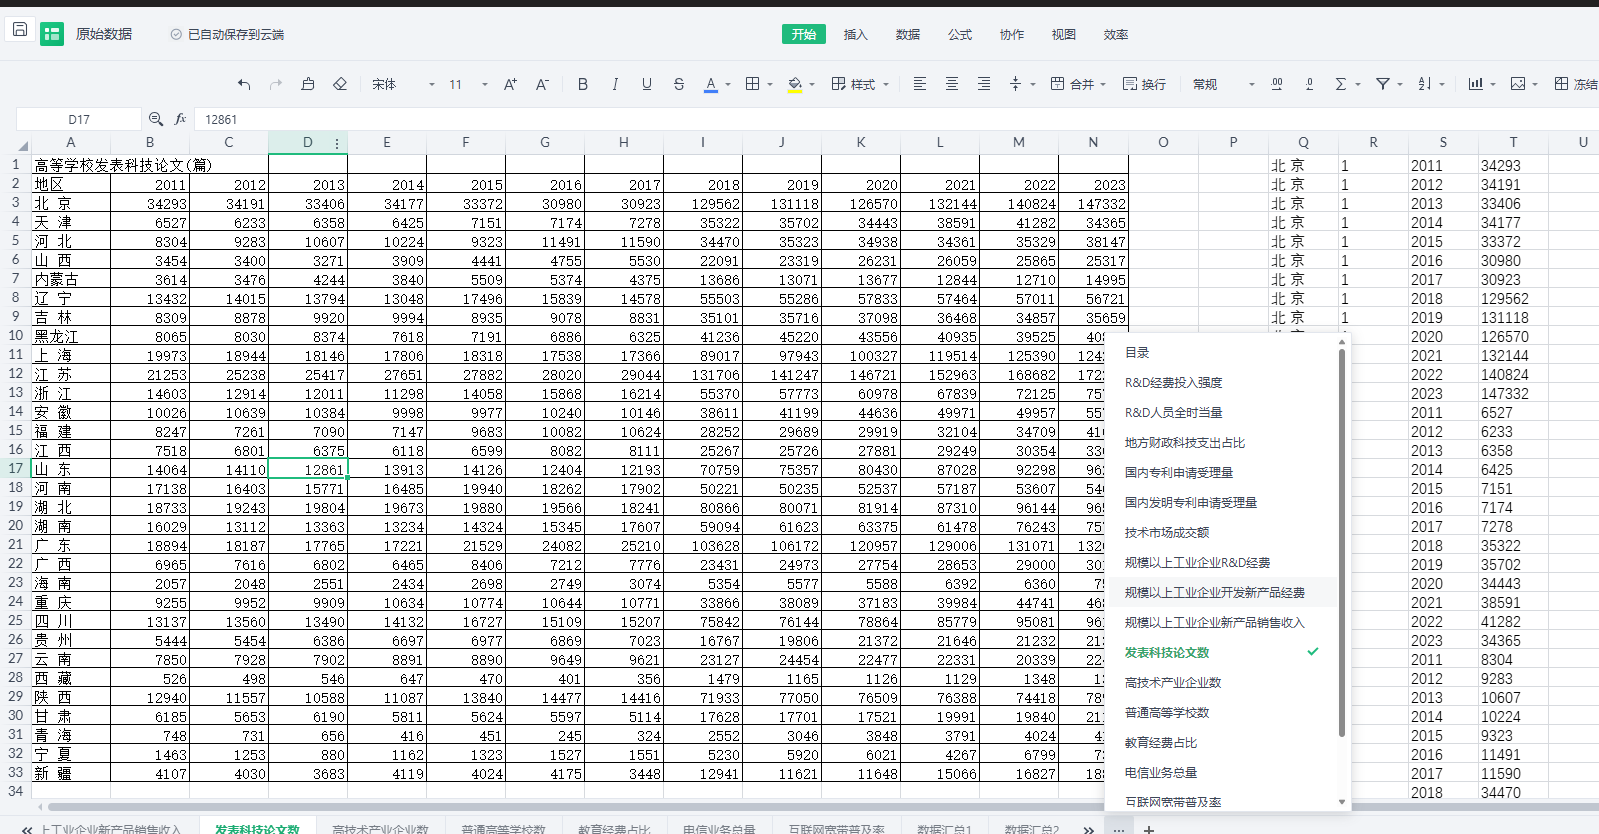Increase font size with A+ icon
Screen dimensions: 1599x834
pos(510,84)
